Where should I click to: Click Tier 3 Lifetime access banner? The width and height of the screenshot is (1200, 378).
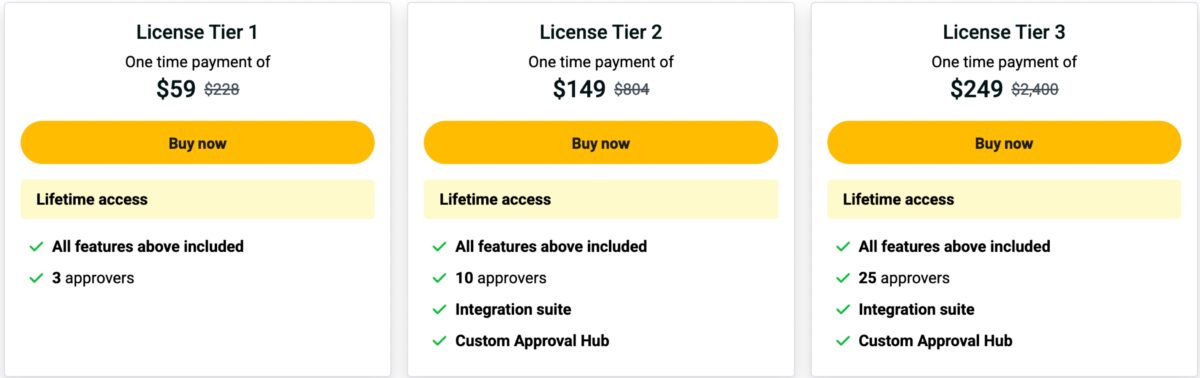1004,199
